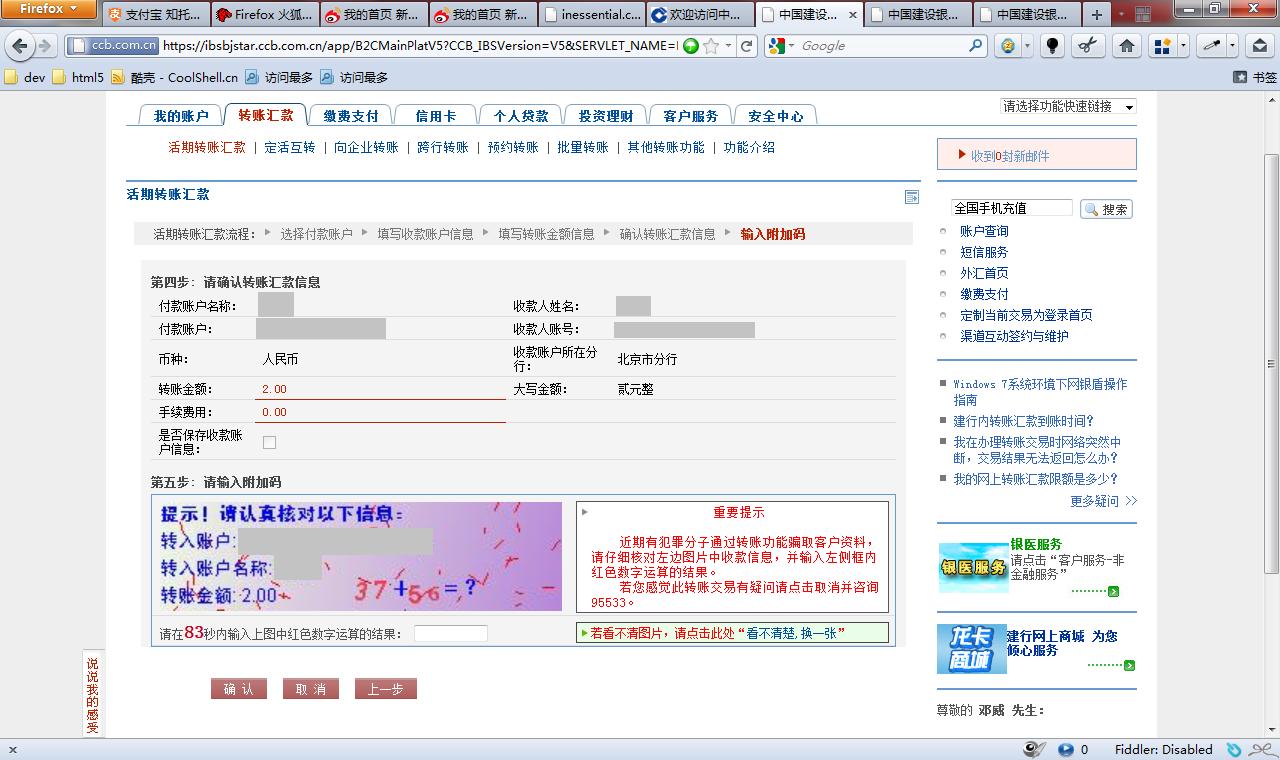This screenshot has width=1280, height=760.
Task: Switch to the 信用卡 tab
Action: (x=436, y=116)
